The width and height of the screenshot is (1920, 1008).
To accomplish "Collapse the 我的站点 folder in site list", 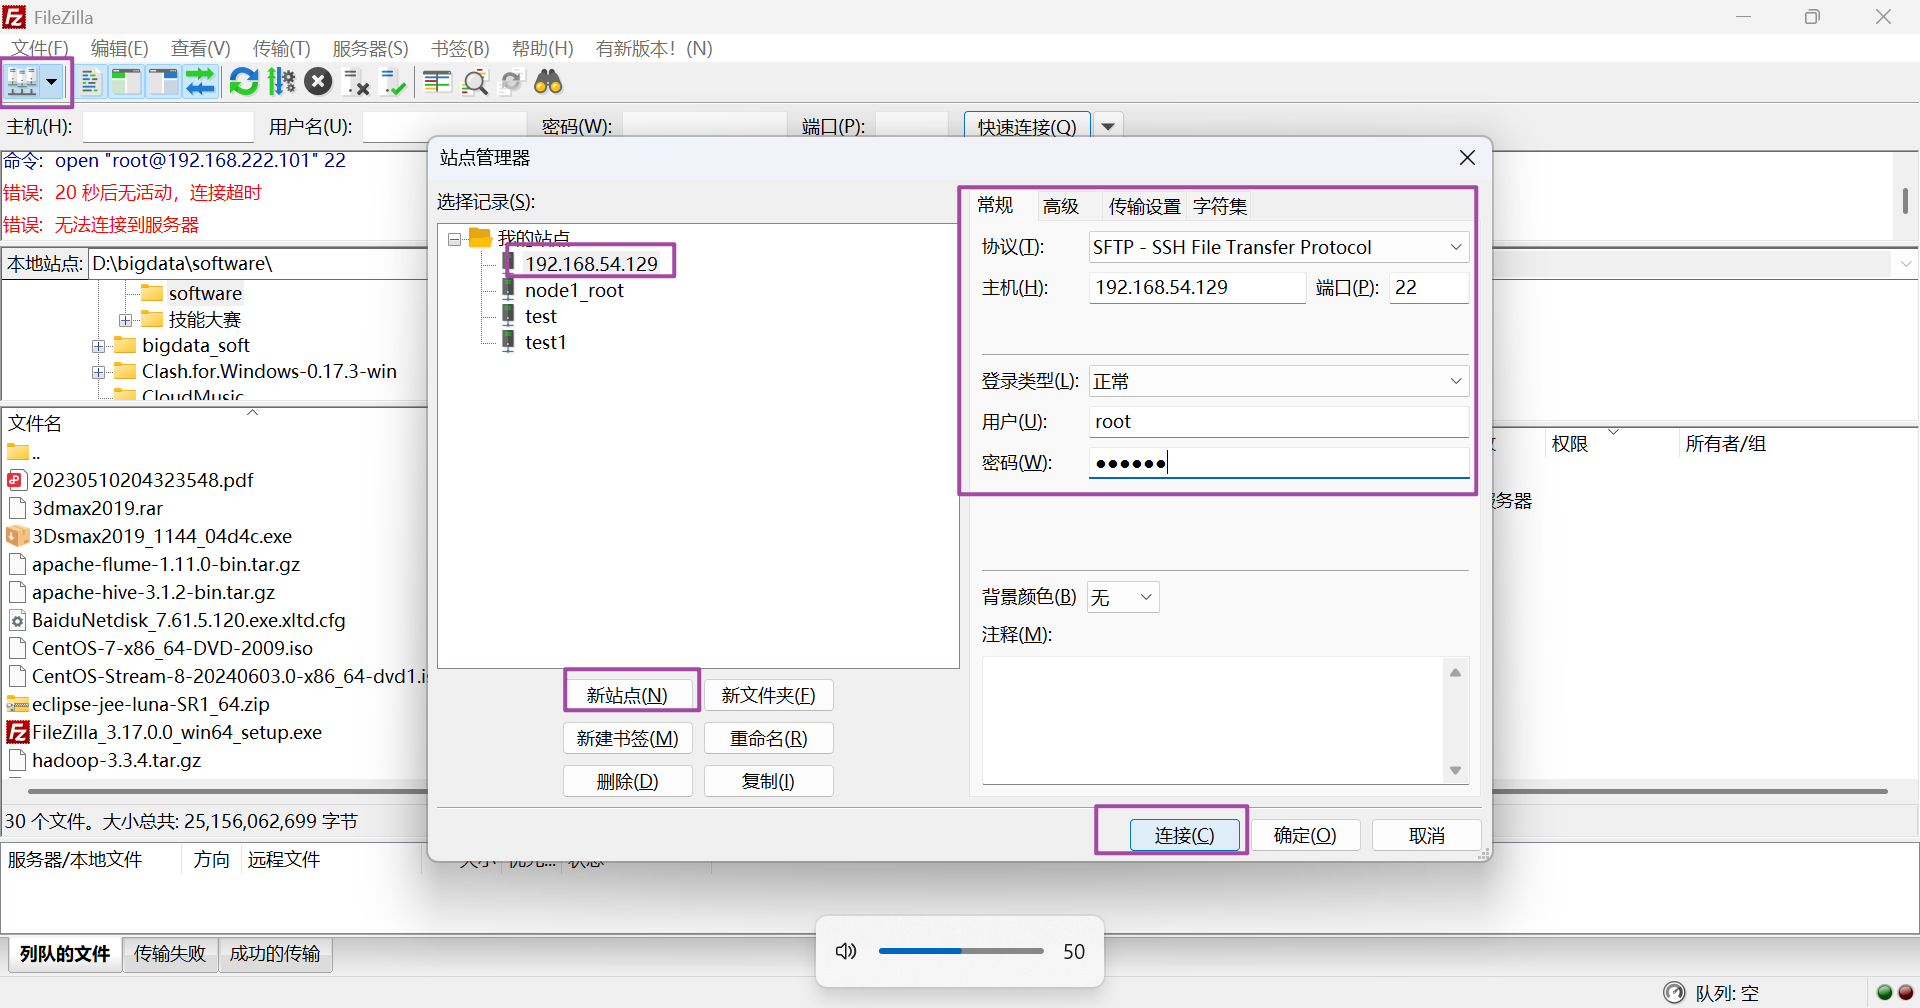I will pyautogui.click(x=454, y=239).
